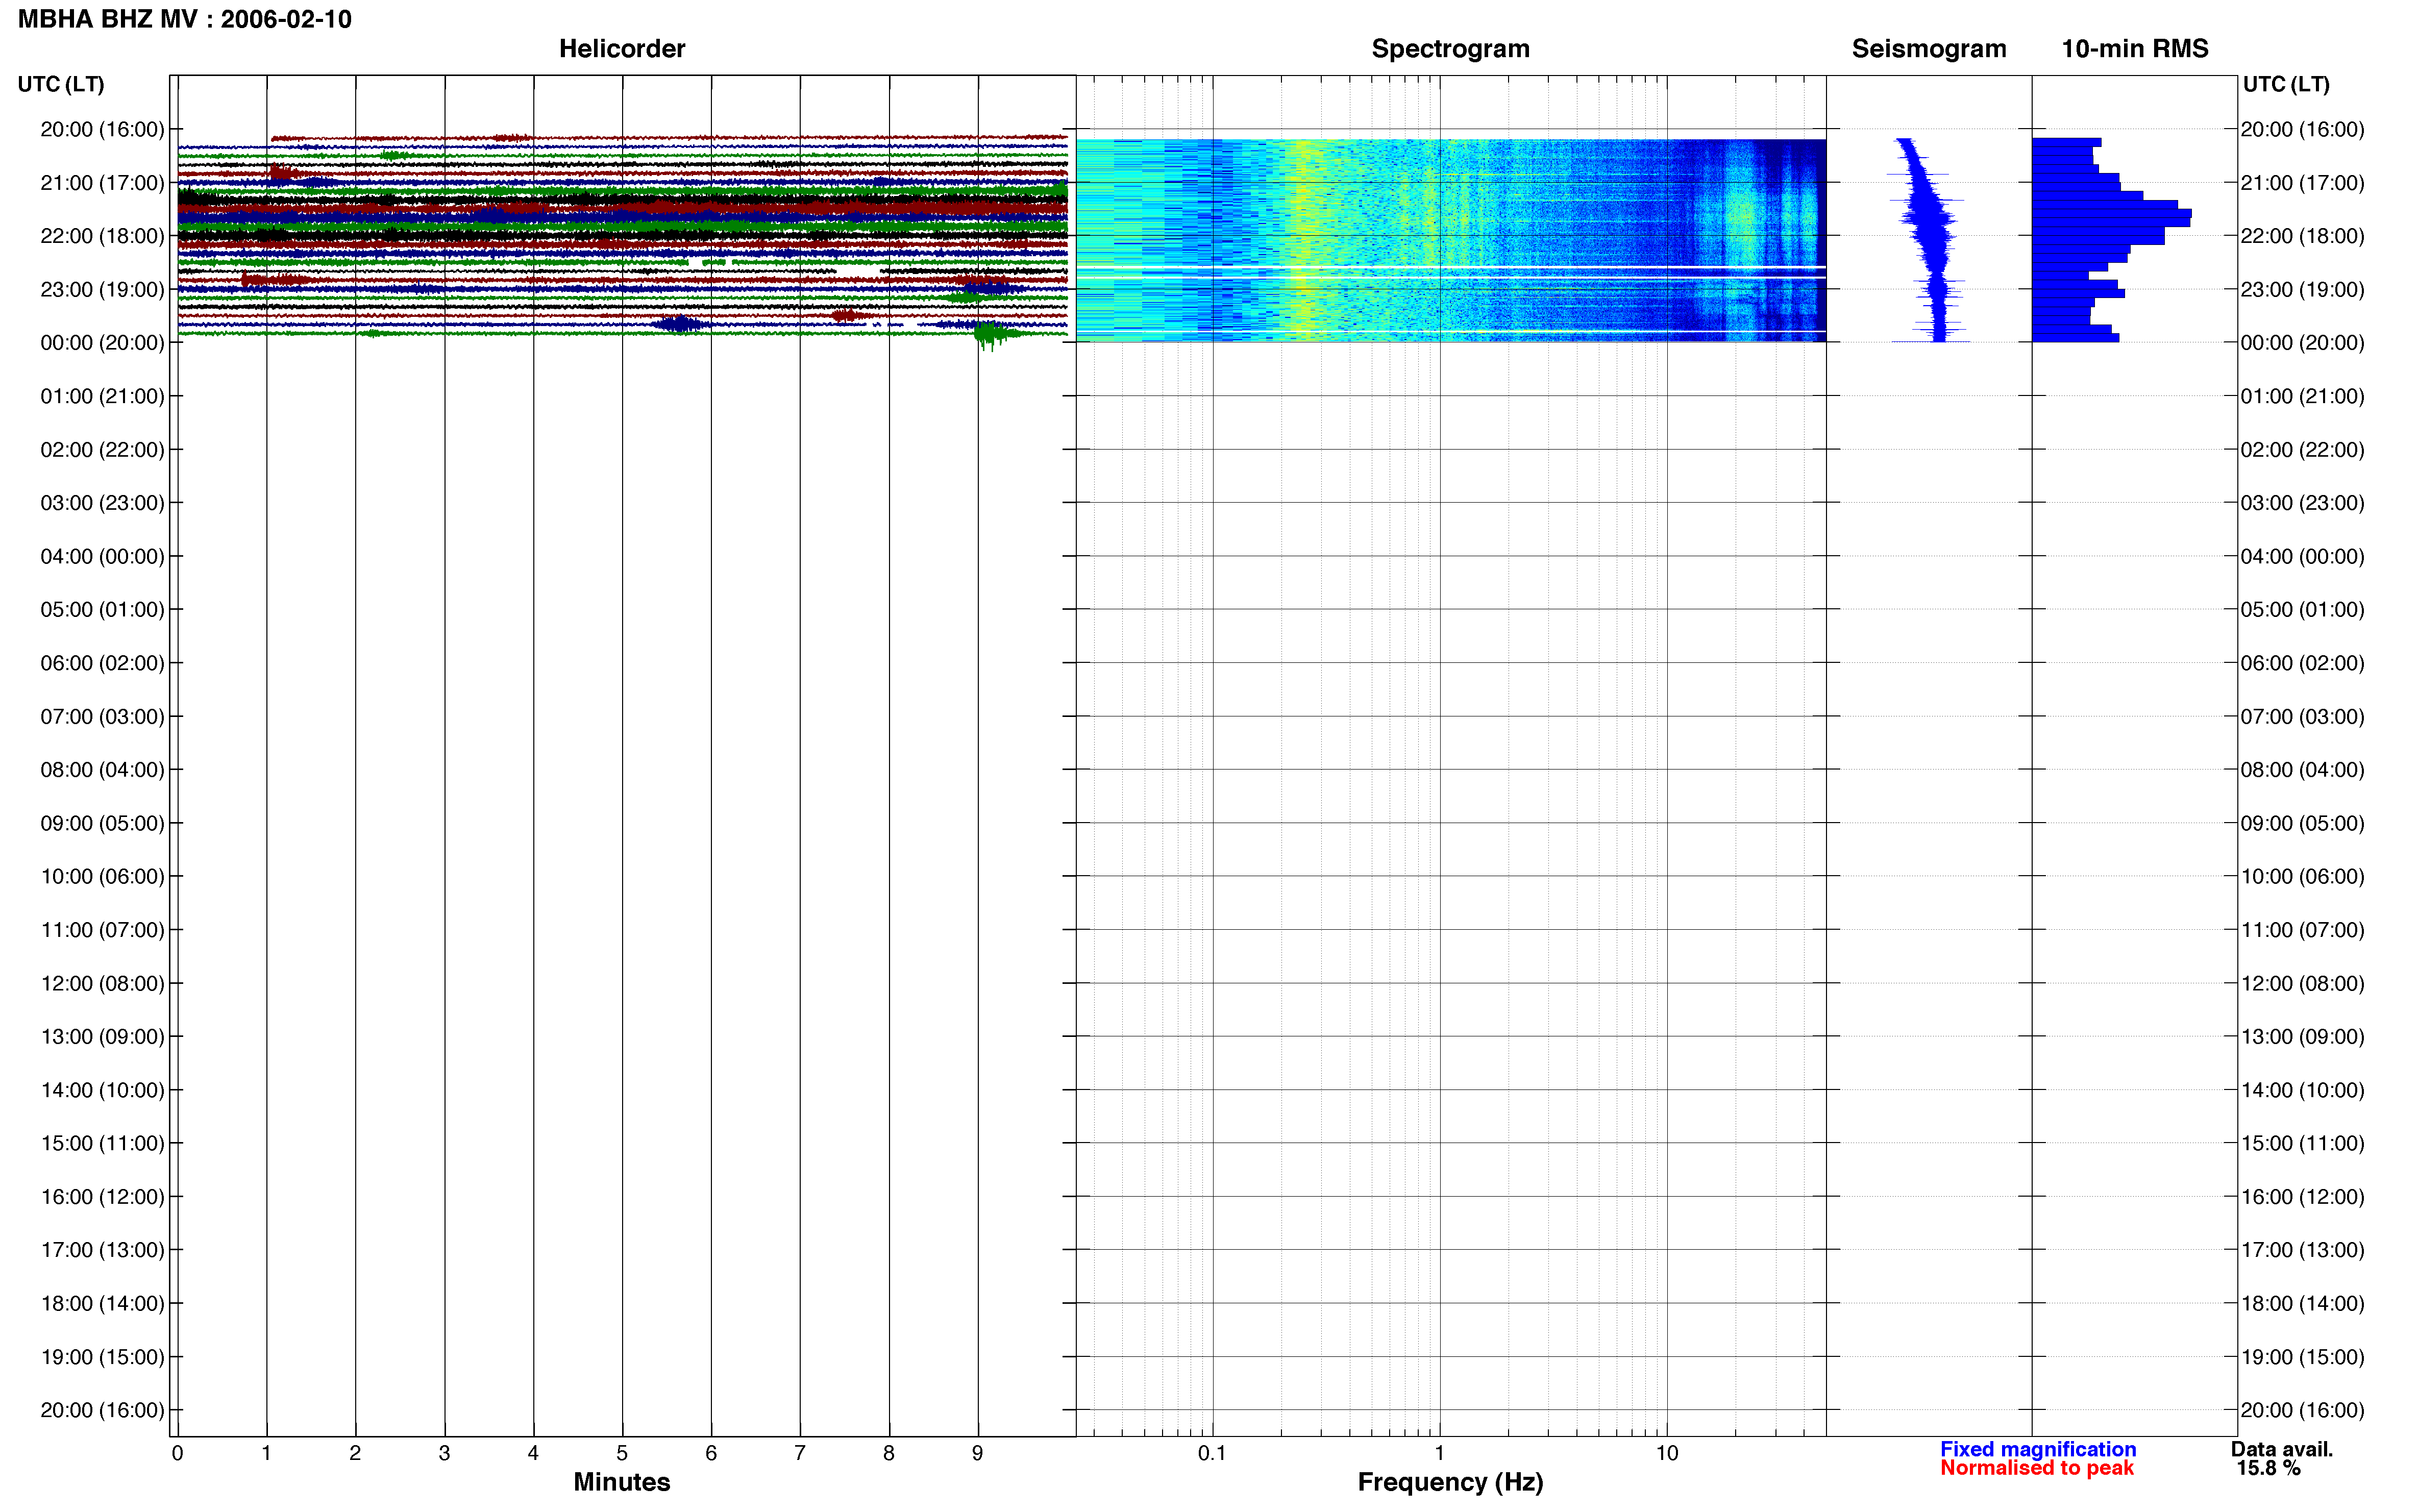Click '00:00 (20:00)' on the Helicorder time axis
Screen dimensions: 2419x1512
102,343
